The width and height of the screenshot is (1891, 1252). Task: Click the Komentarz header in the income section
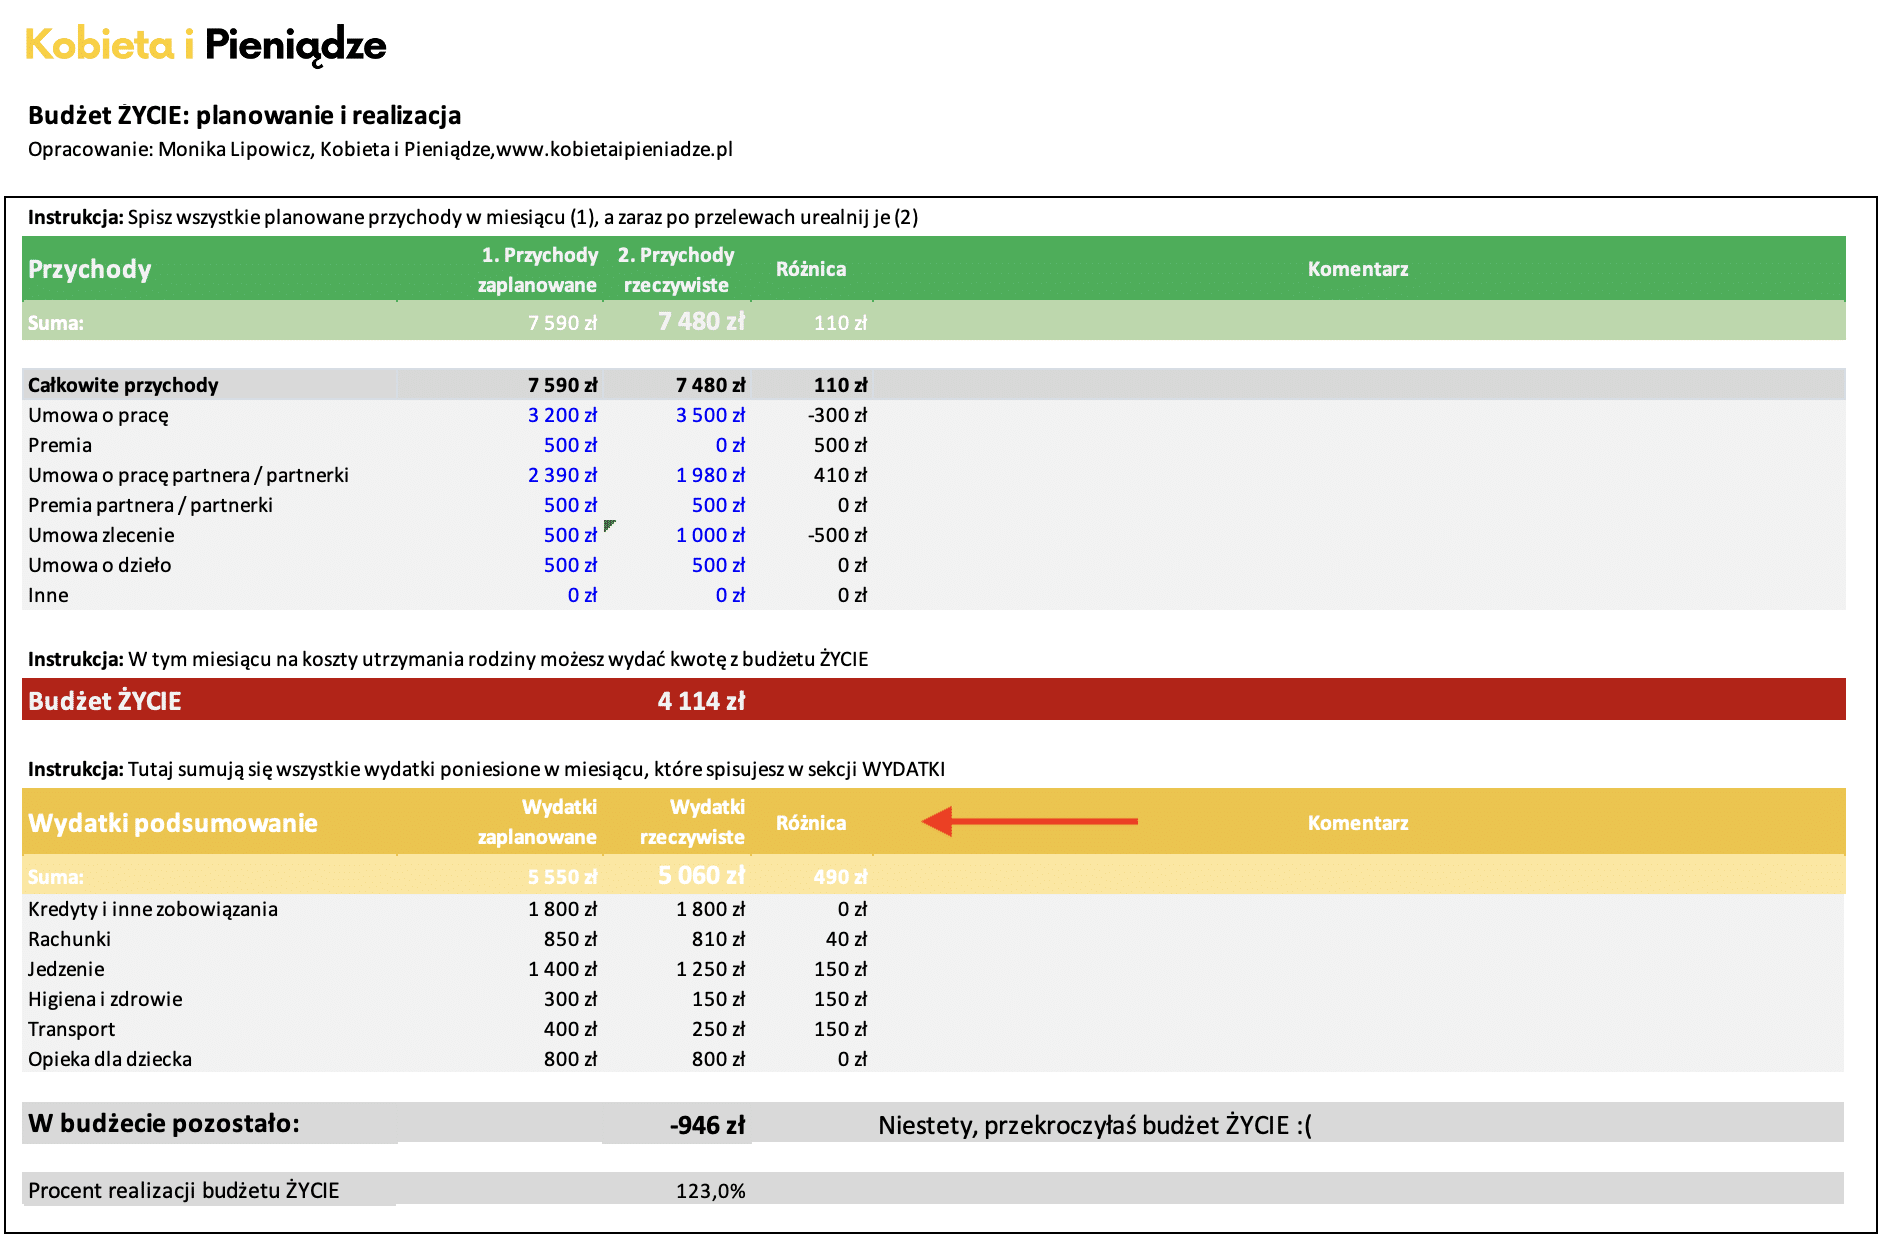(x=1357, y=269)
